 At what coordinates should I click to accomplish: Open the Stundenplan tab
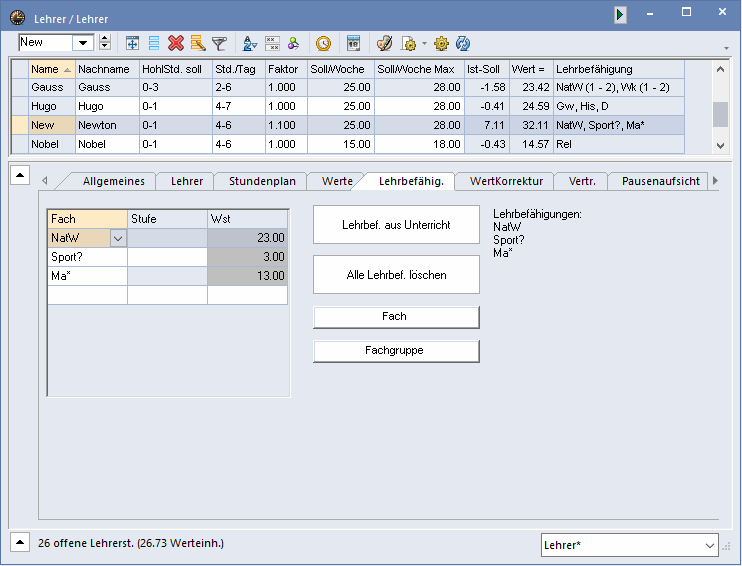tap(262, 181)
